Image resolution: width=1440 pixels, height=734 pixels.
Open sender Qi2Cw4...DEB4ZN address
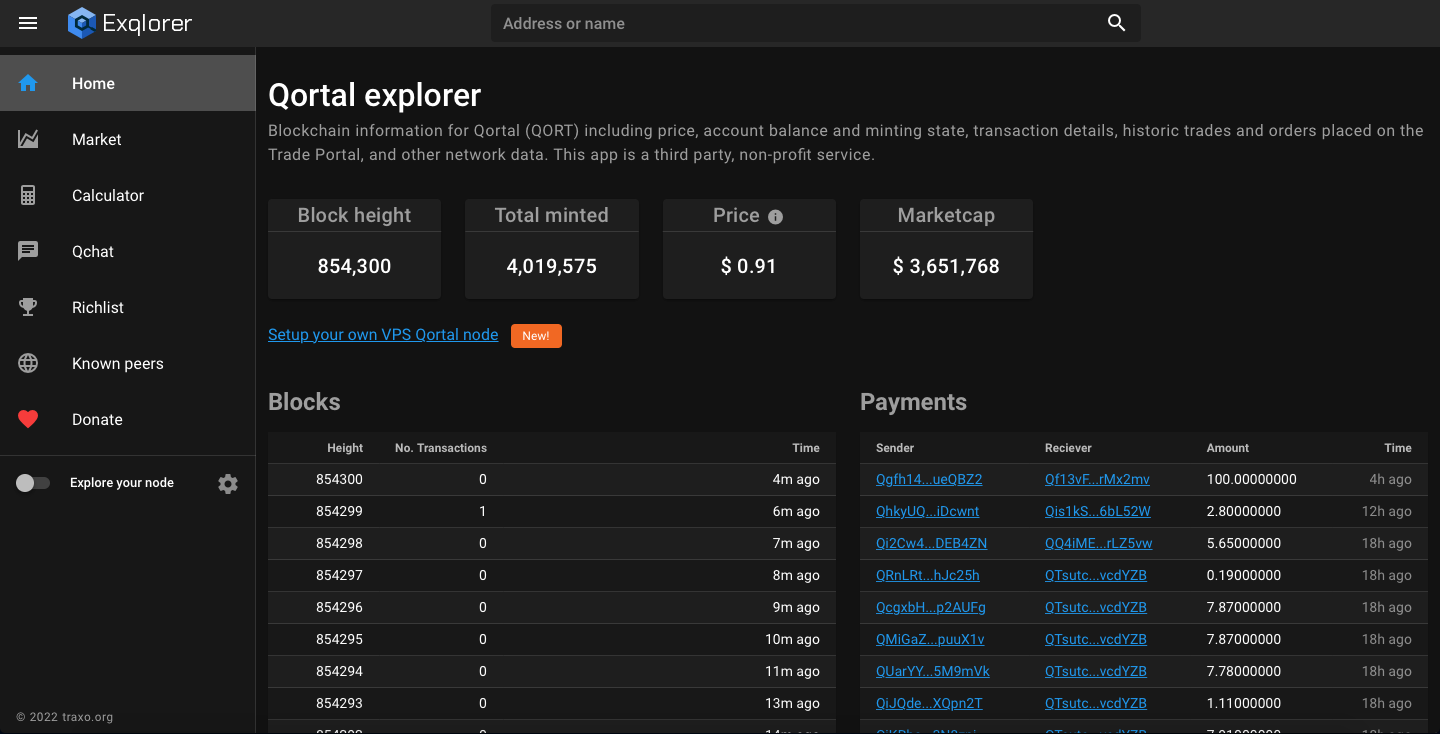[x=931, y=543]
